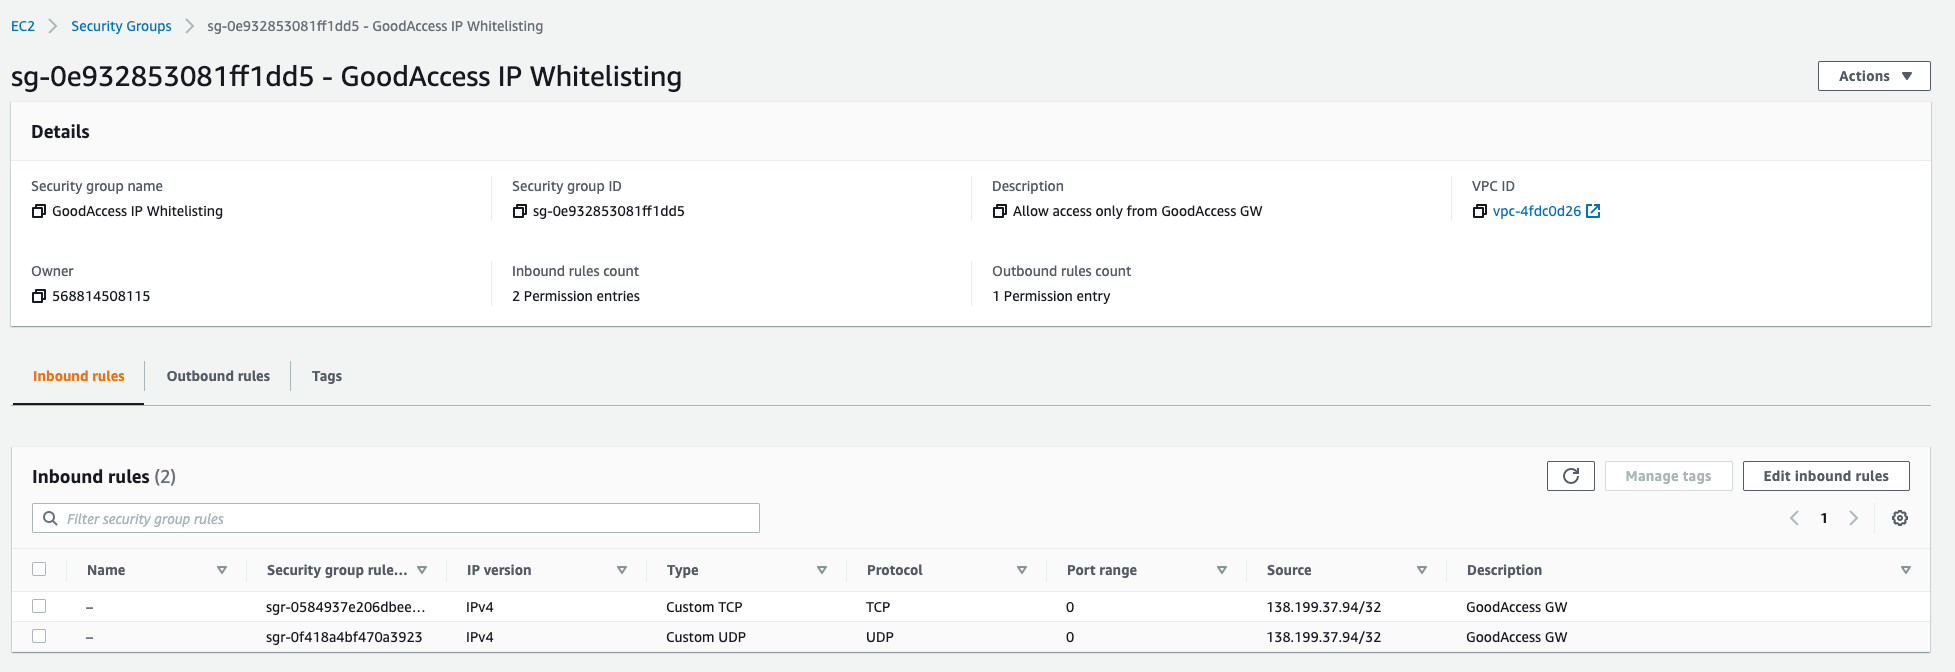Select the Custom TCP rule checkbox
1955x672 pixels.
coord(39,606)
